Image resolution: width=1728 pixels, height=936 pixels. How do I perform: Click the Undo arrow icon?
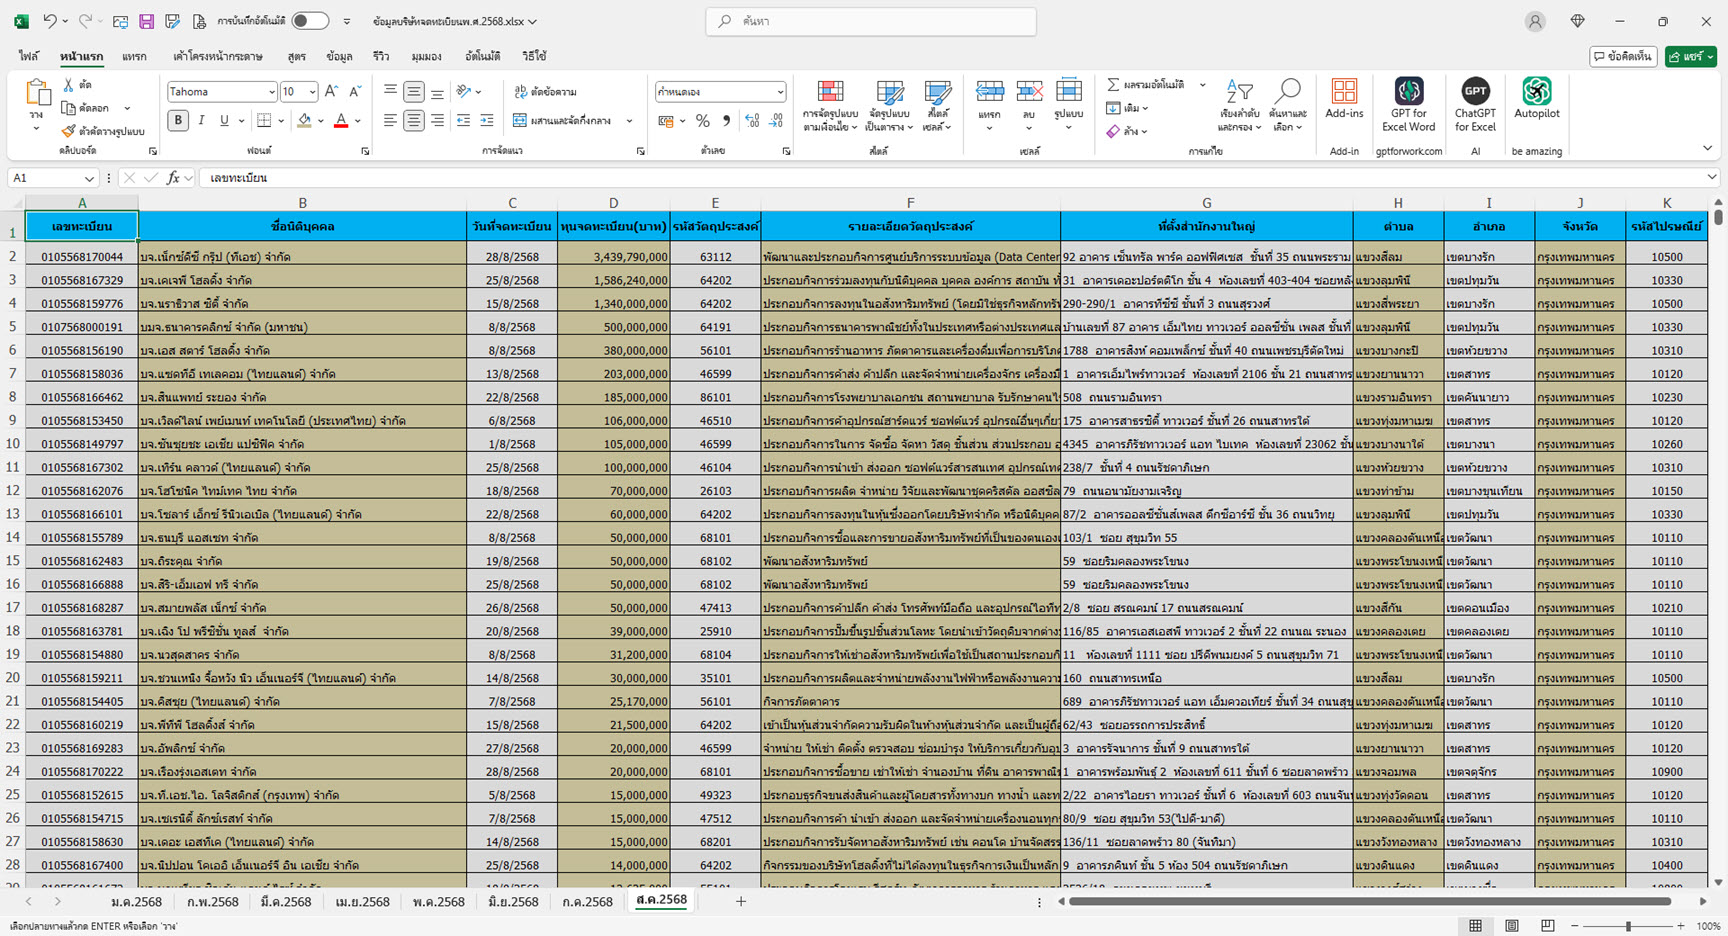49,21
